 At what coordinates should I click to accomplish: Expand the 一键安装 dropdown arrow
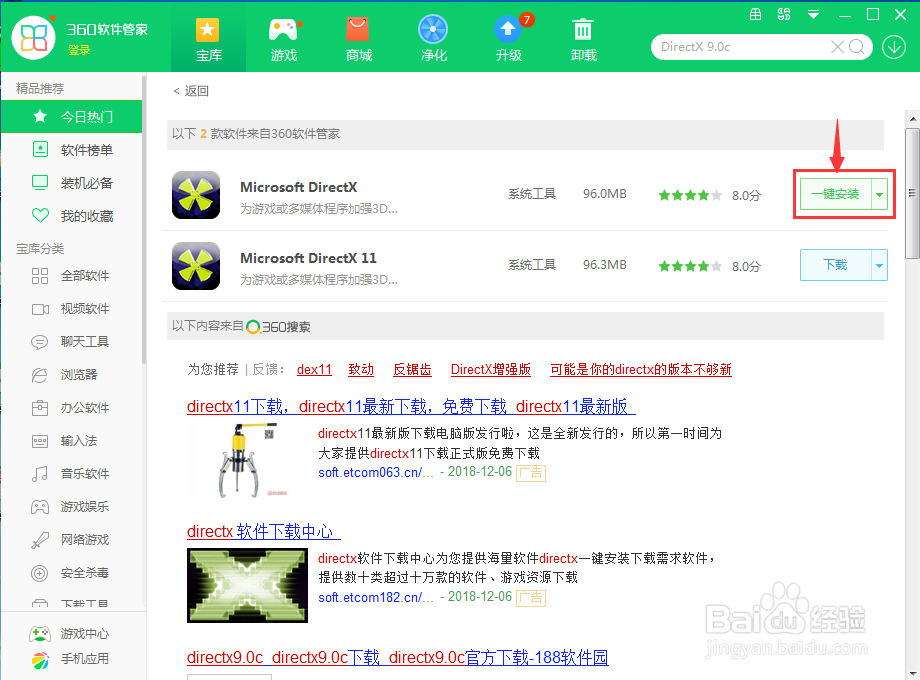coord(880,194)
